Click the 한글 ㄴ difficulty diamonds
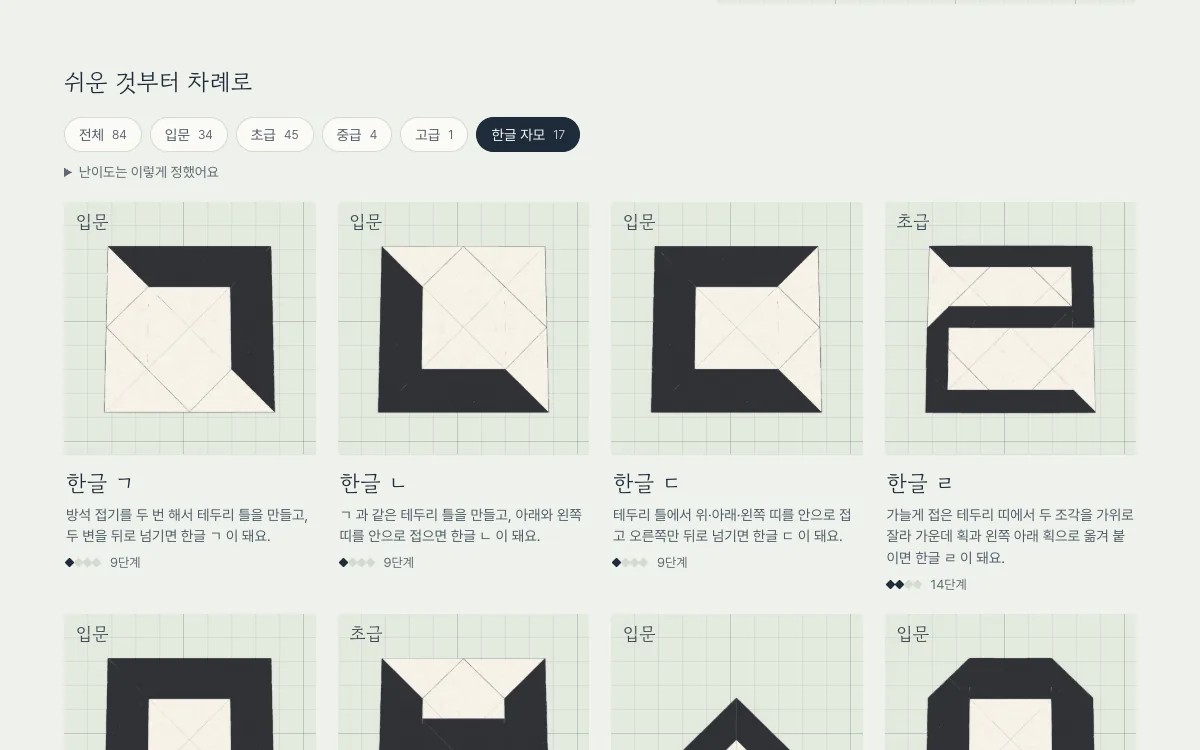This screenshot has width=1200, height=750. 357,563
